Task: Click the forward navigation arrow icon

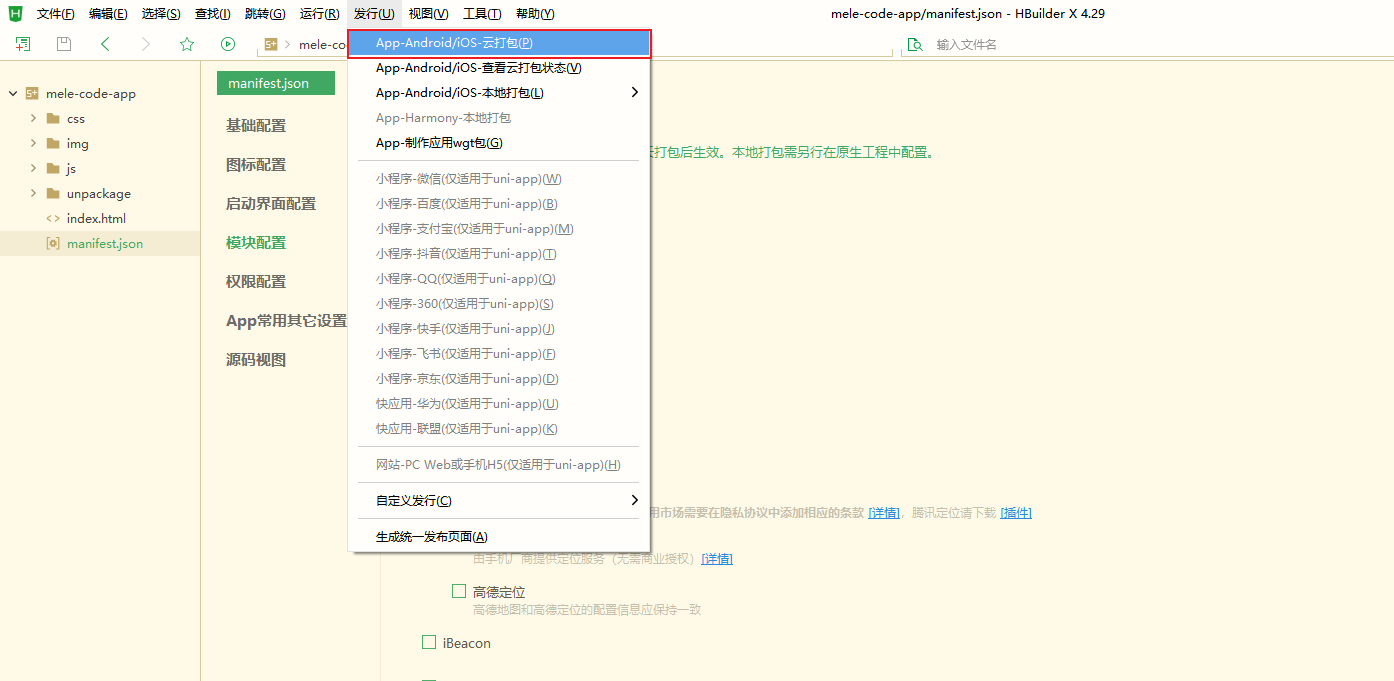Action: coord(147,44)
